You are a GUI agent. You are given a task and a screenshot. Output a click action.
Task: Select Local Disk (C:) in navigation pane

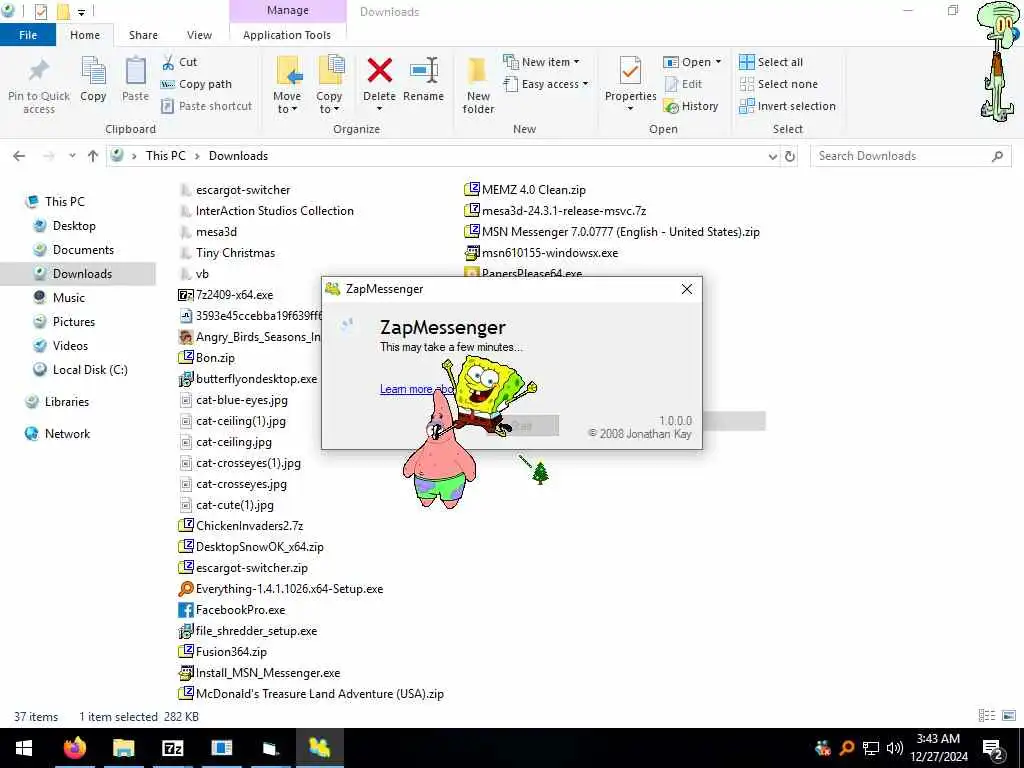click(90, 370)
